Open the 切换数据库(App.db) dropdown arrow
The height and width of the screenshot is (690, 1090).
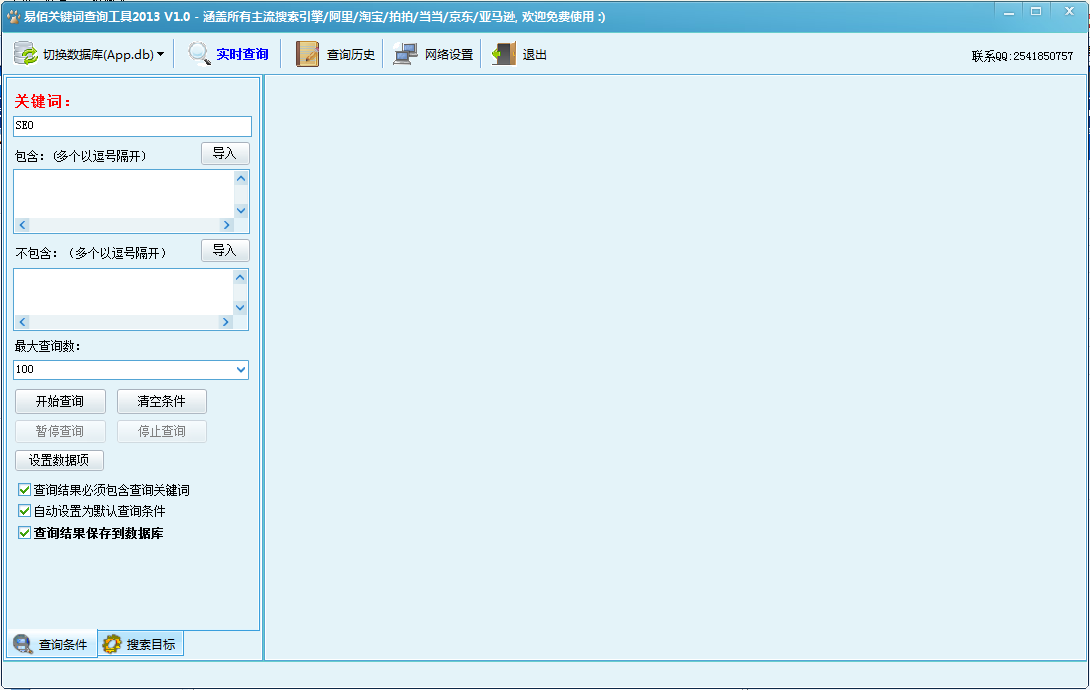tap(160, 54)
